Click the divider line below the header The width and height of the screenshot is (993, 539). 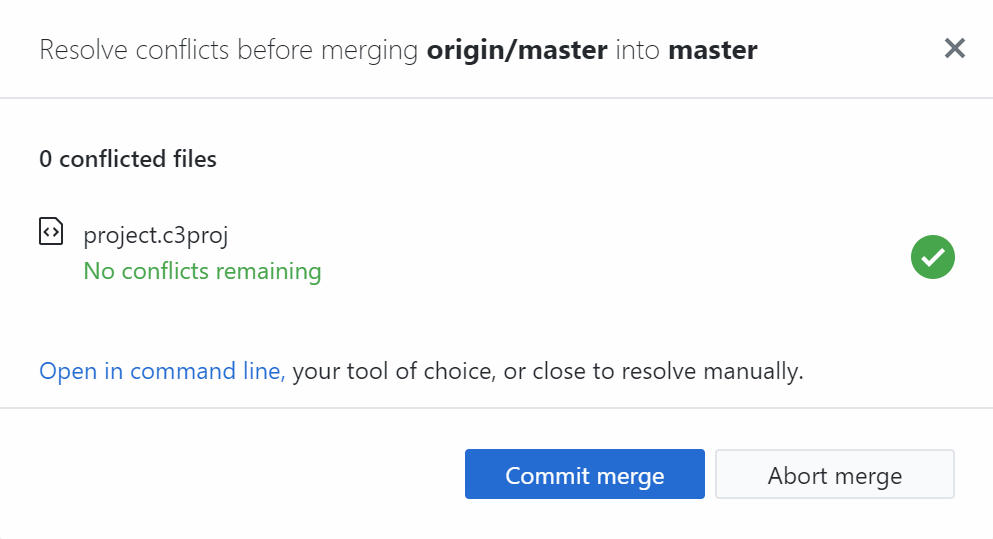tap(496, 98)
